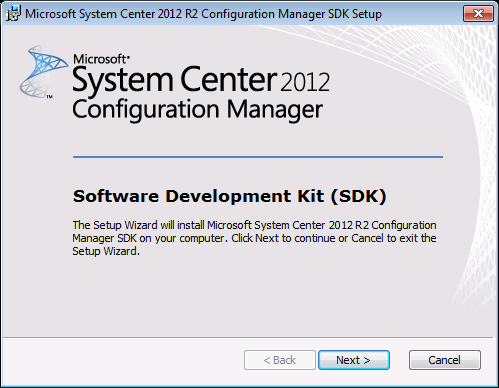The width and height of the screenshot is (499, 388).
Task: Click the installer icon in the title bar
Action: (x=13, y=14)
